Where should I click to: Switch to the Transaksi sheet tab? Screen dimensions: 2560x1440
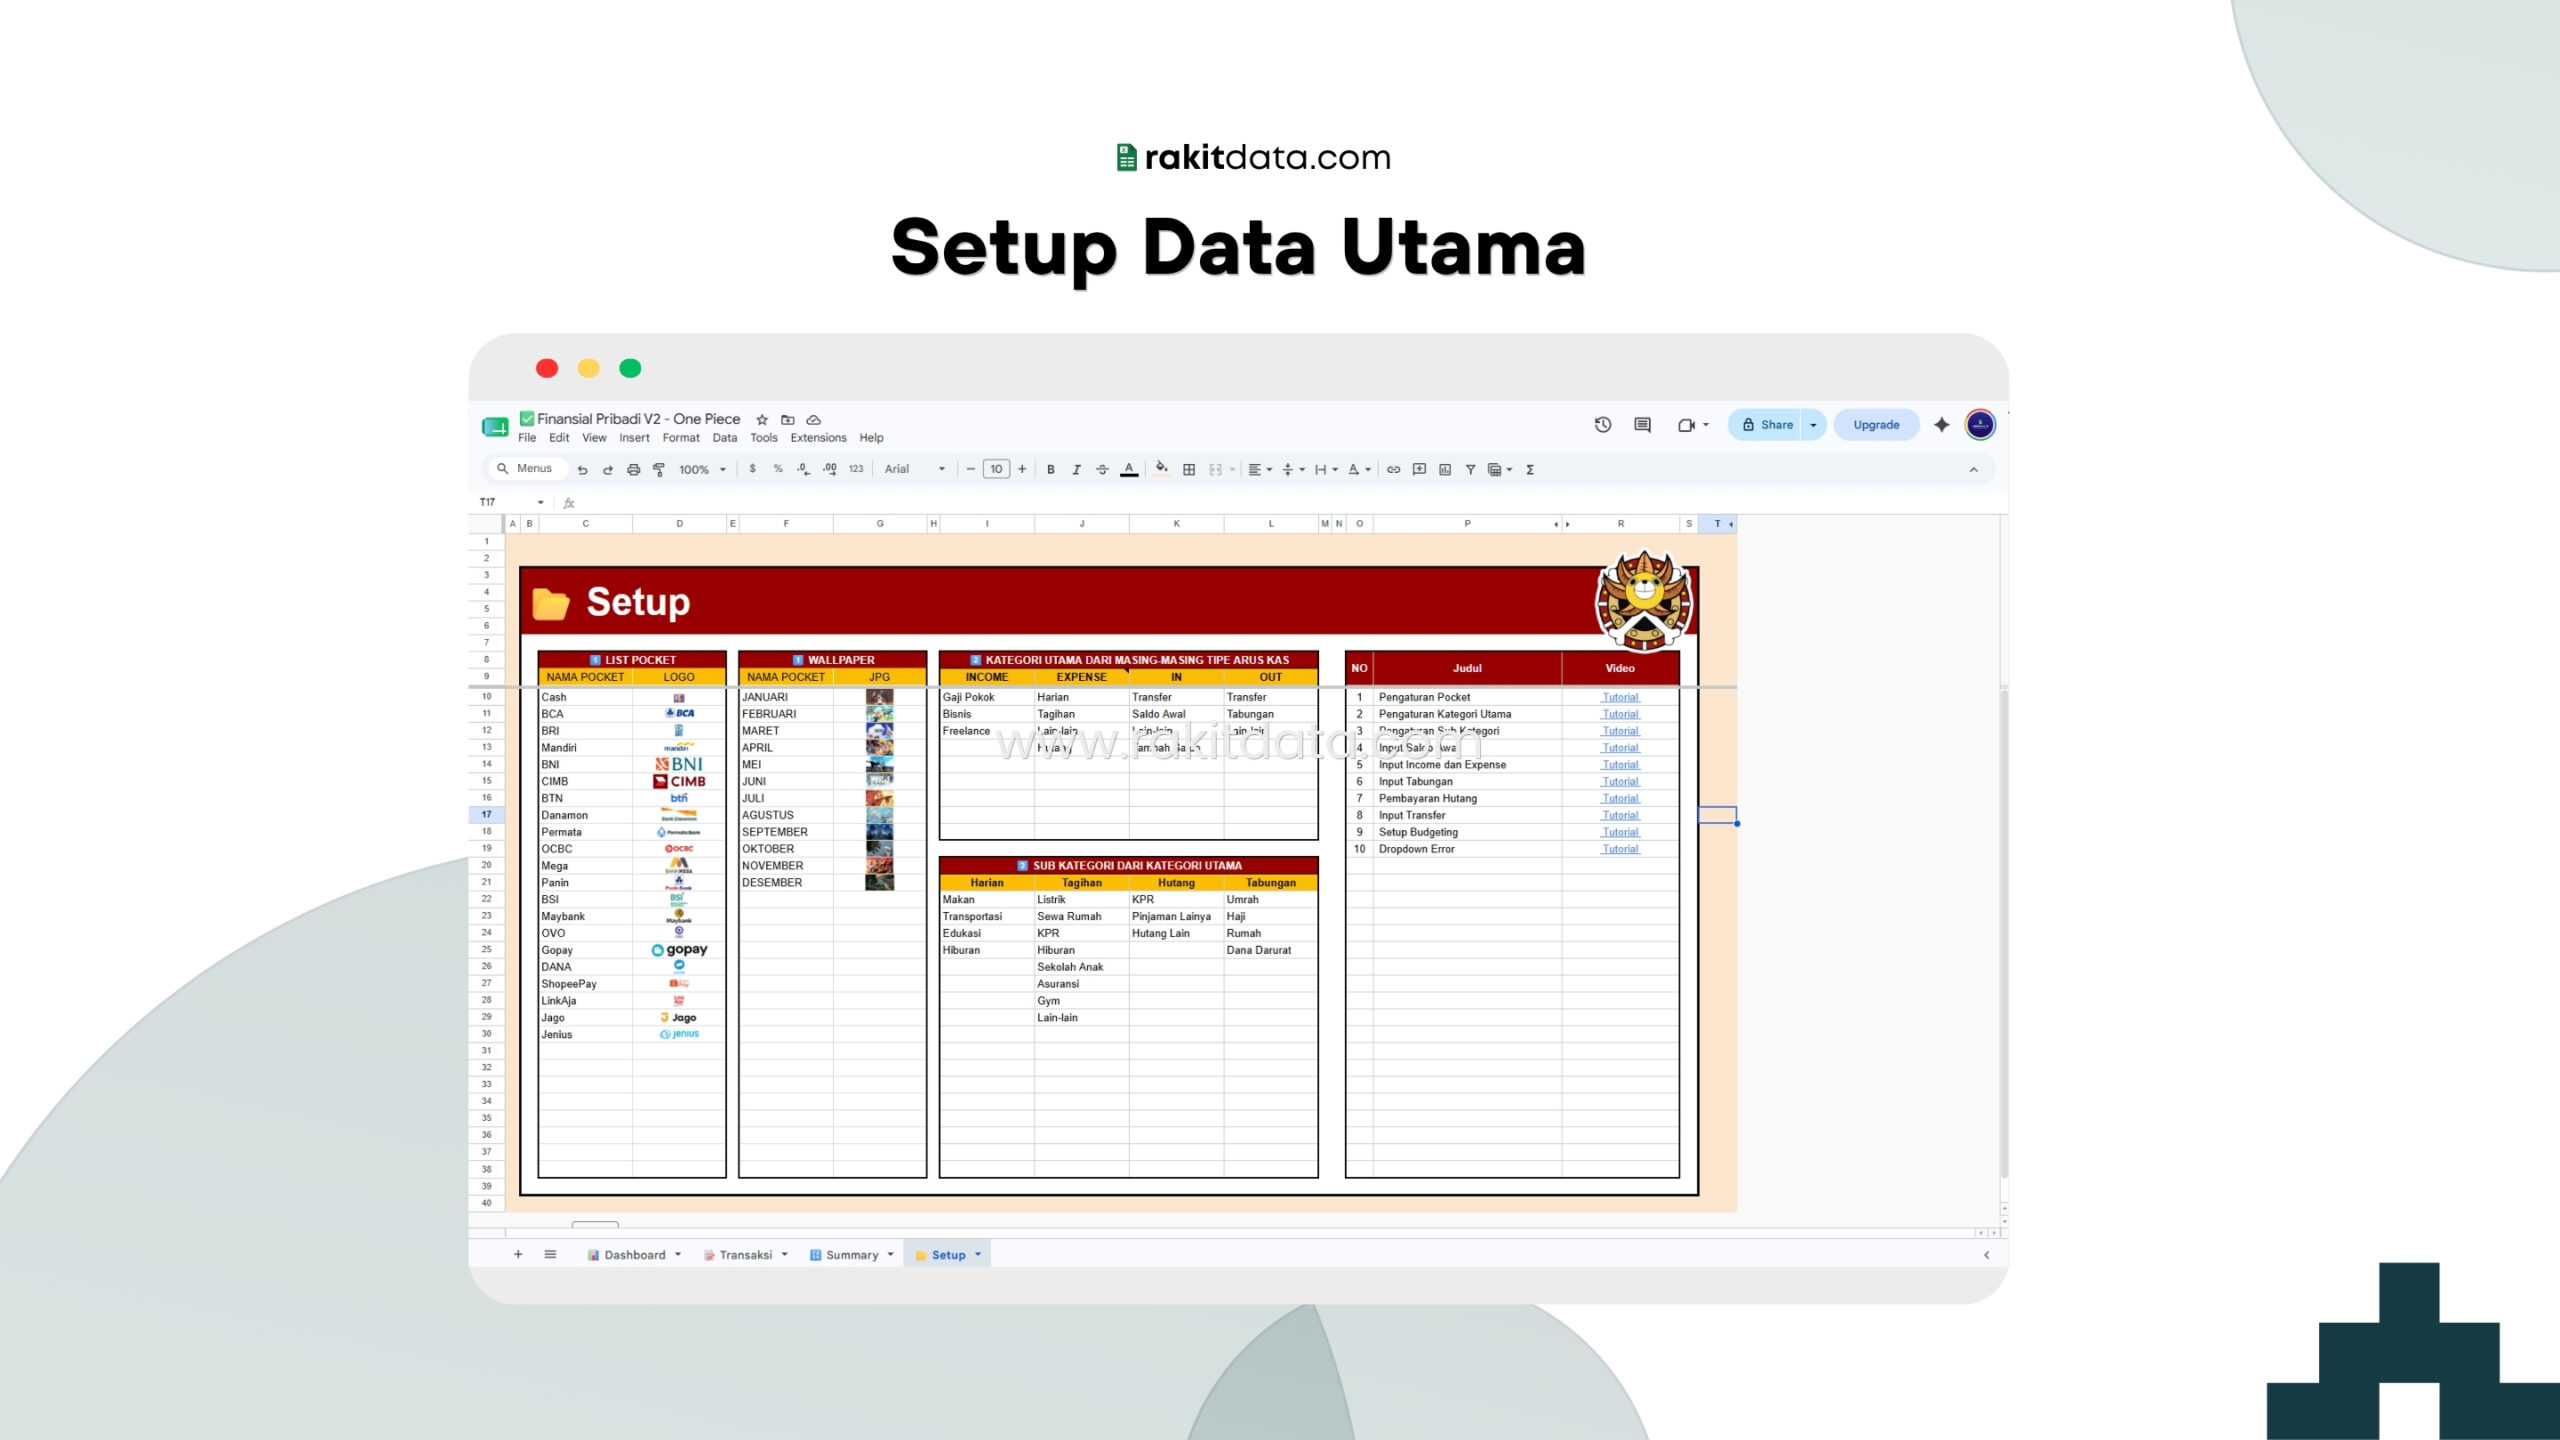745,1255
